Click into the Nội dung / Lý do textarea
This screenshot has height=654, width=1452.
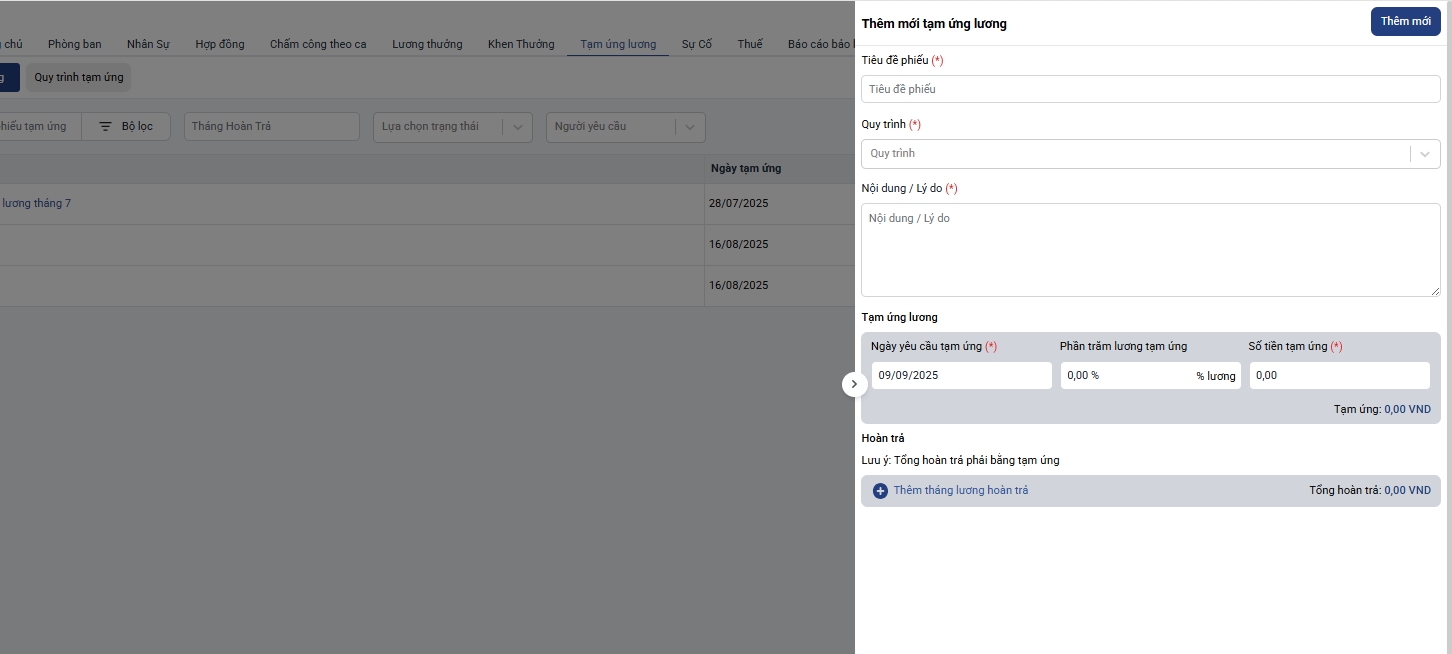click(1150, 250)
